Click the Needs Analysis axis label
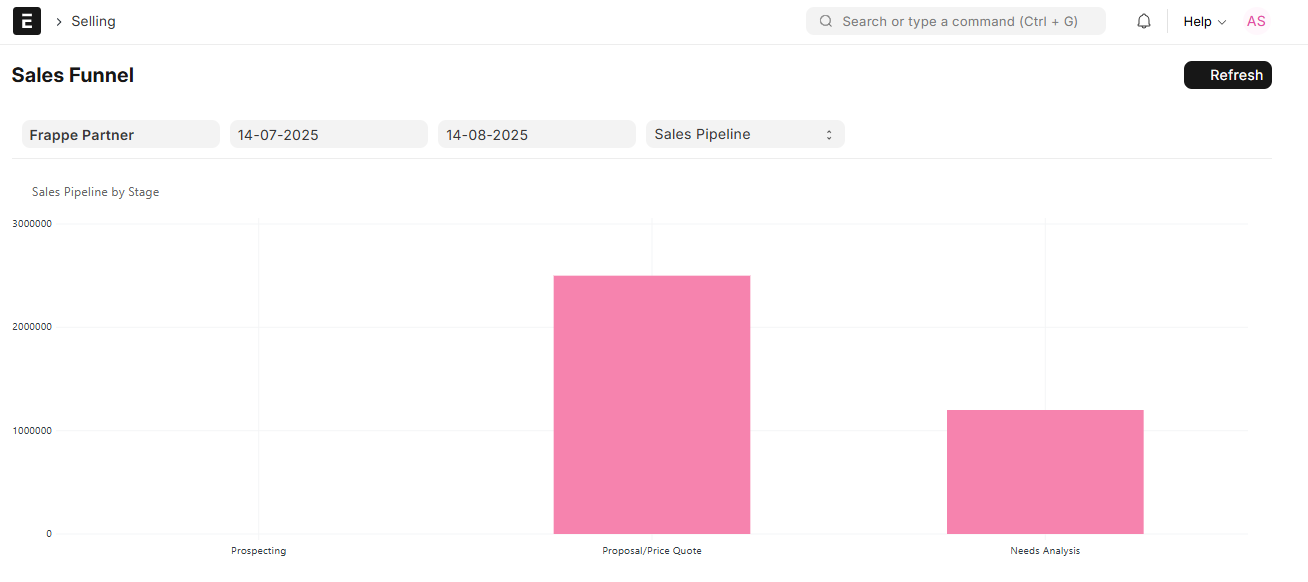The height and width of the screenshot is (582, 1308). click(x=1045, y=551)
